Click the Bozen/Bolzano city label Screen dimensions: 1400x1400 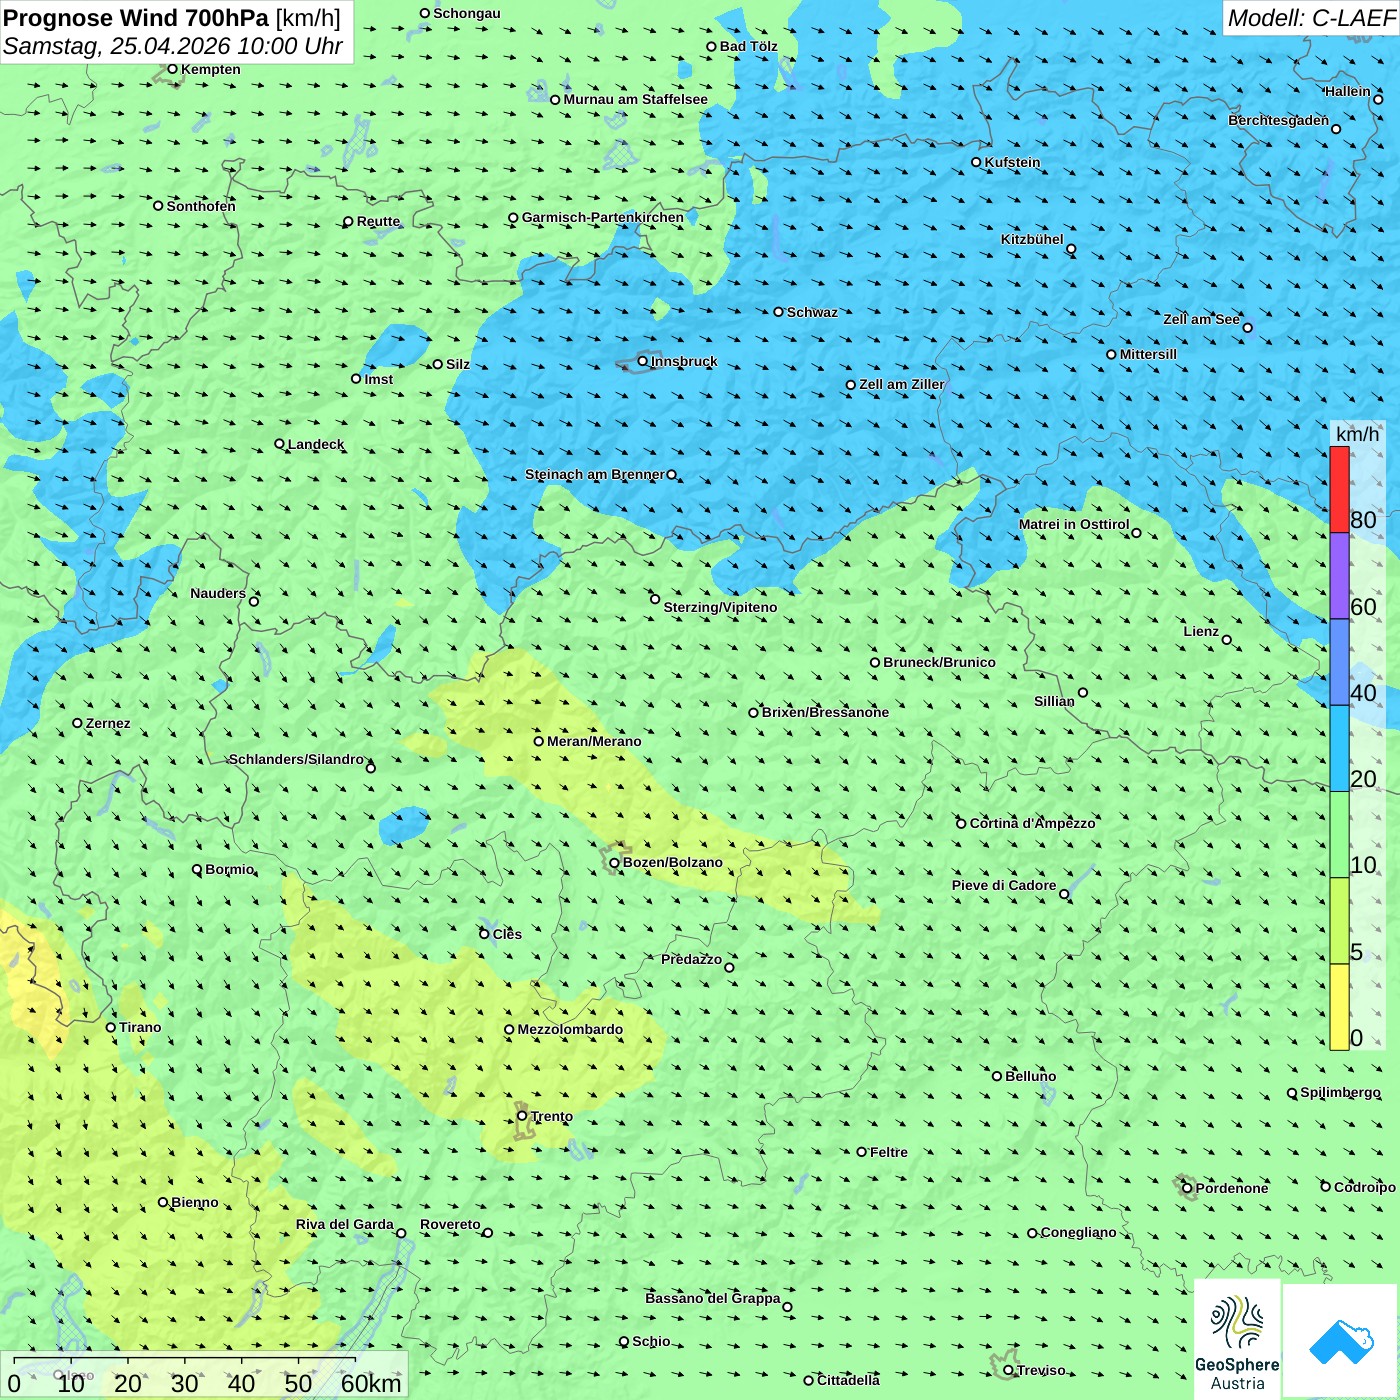pyautogui.click(x=672, y=862)
